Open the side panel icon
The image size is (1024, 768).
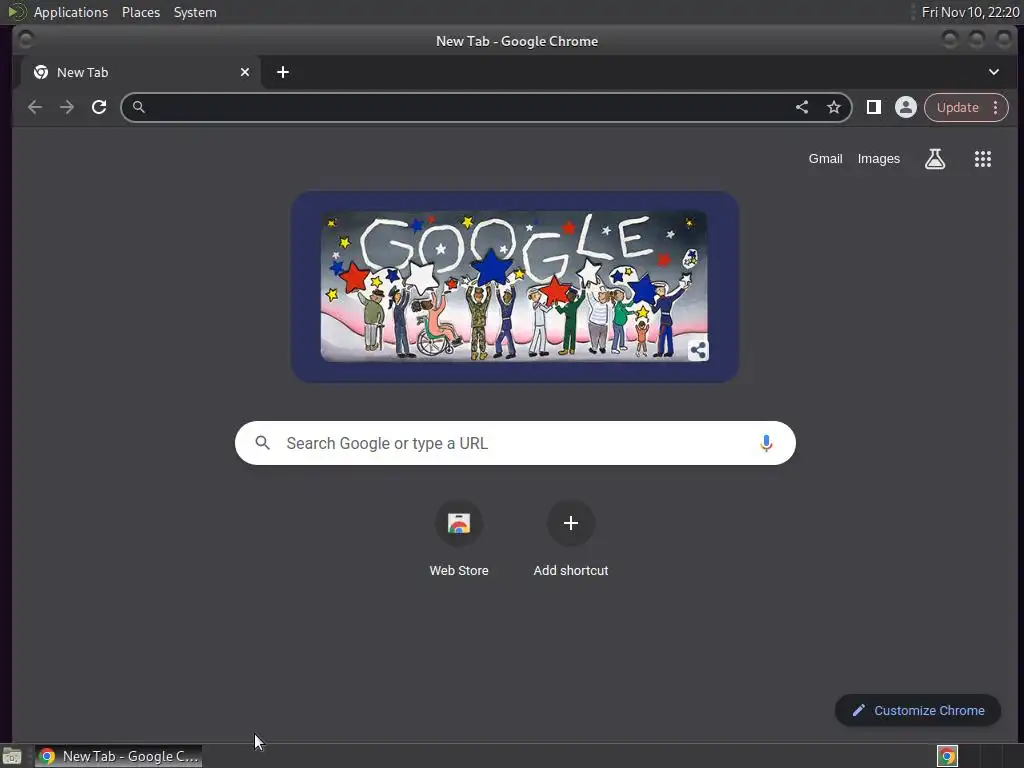point(874,107)
